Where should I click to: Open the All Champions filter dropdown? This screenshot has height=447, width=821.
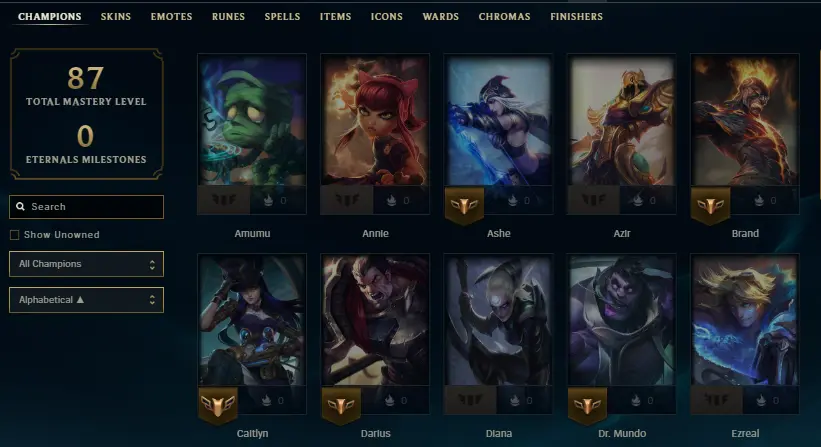click(x=86, y=264)
